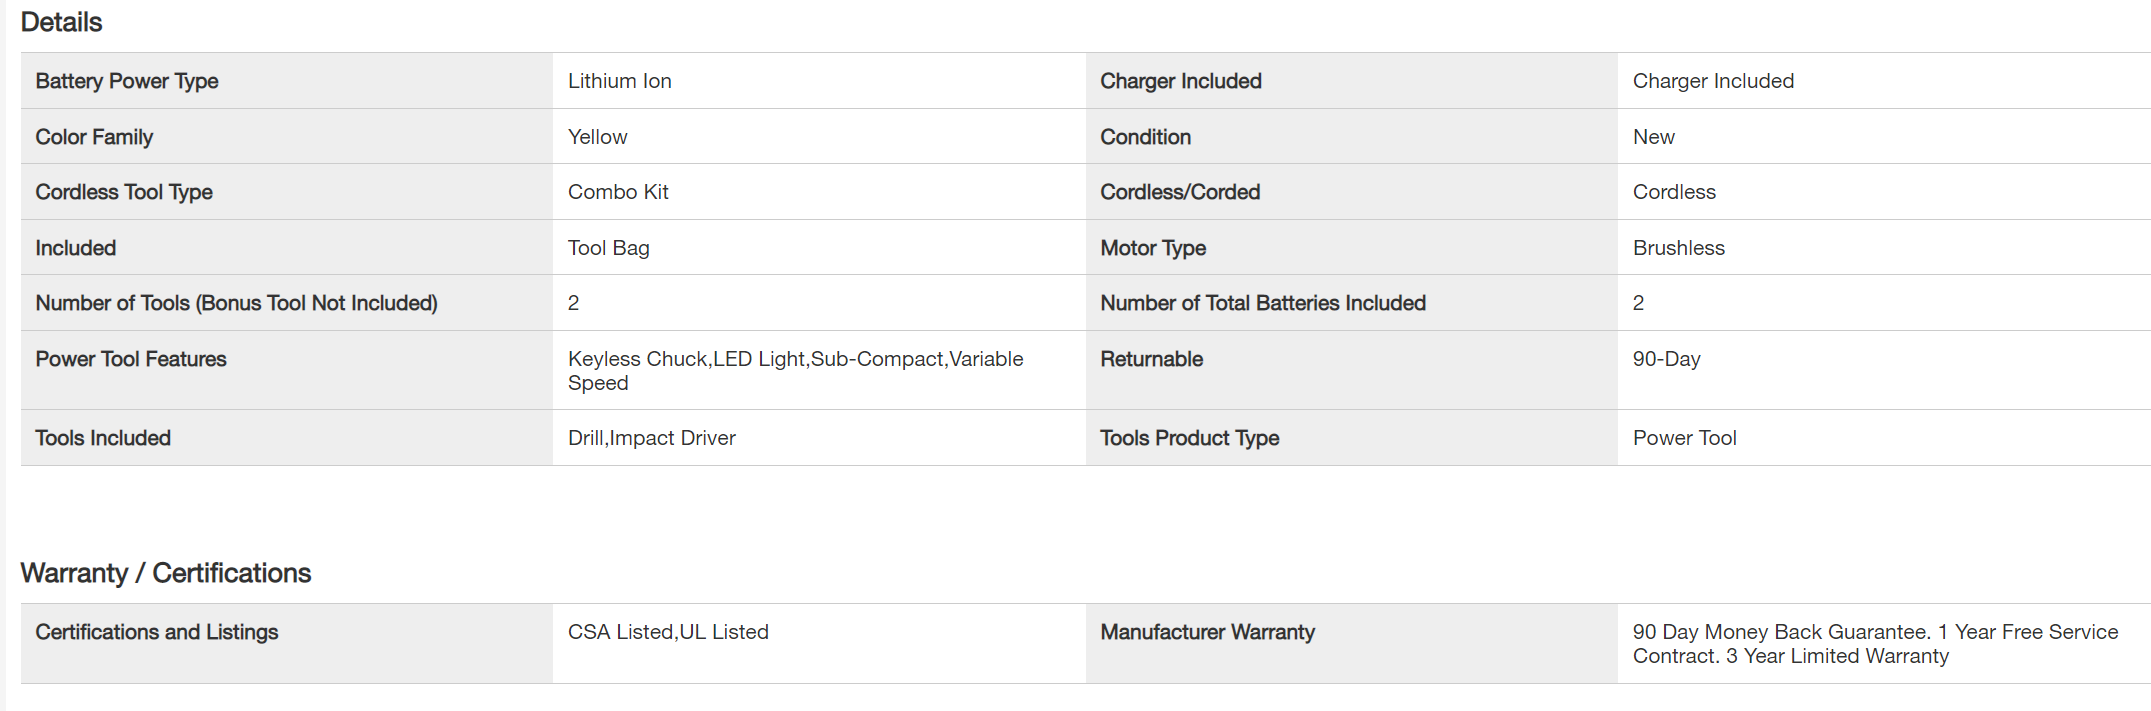The width and height of the screenshot is (2151, 711).
Task: Click the Yellow color family value
Action: [597, 137]
